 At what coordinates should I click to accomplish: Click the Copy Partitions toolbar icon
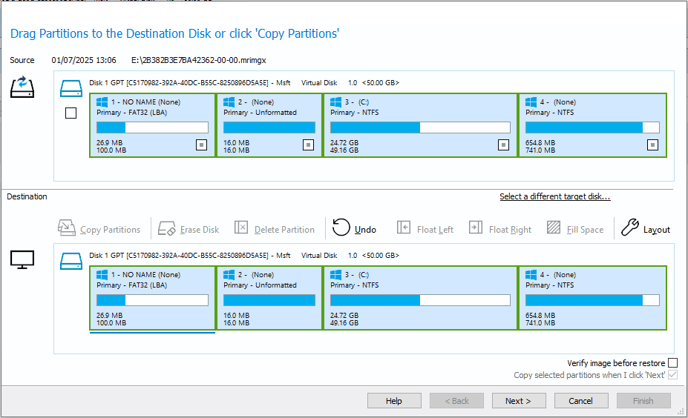coord(67,229)
